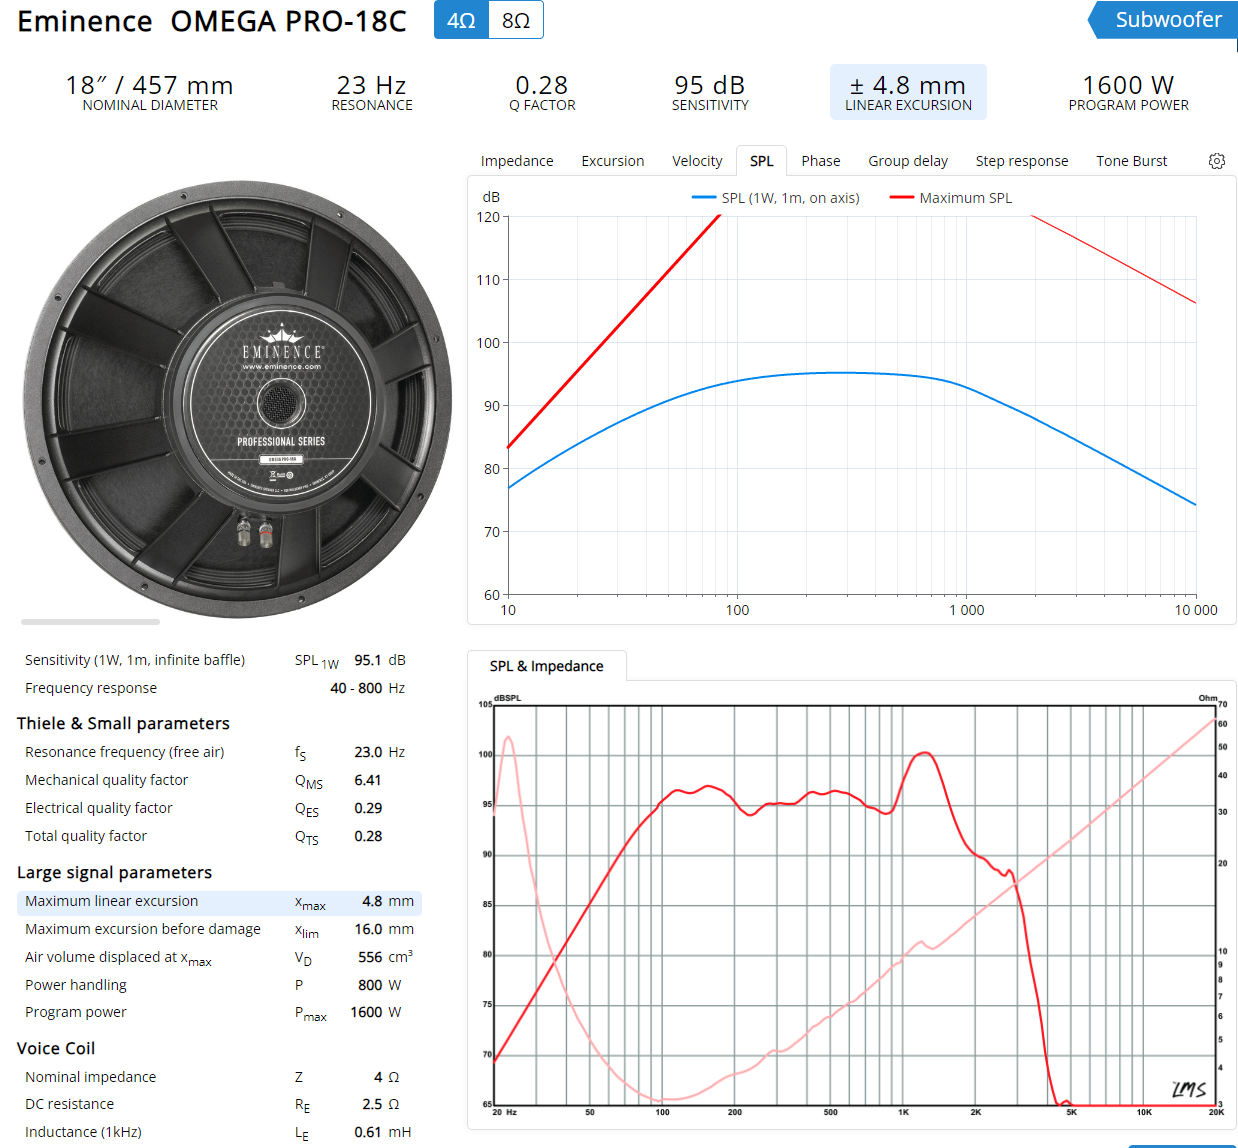Click the Voice Coil heading
Screen dimensions: 1238x1148
(56, 1048)
